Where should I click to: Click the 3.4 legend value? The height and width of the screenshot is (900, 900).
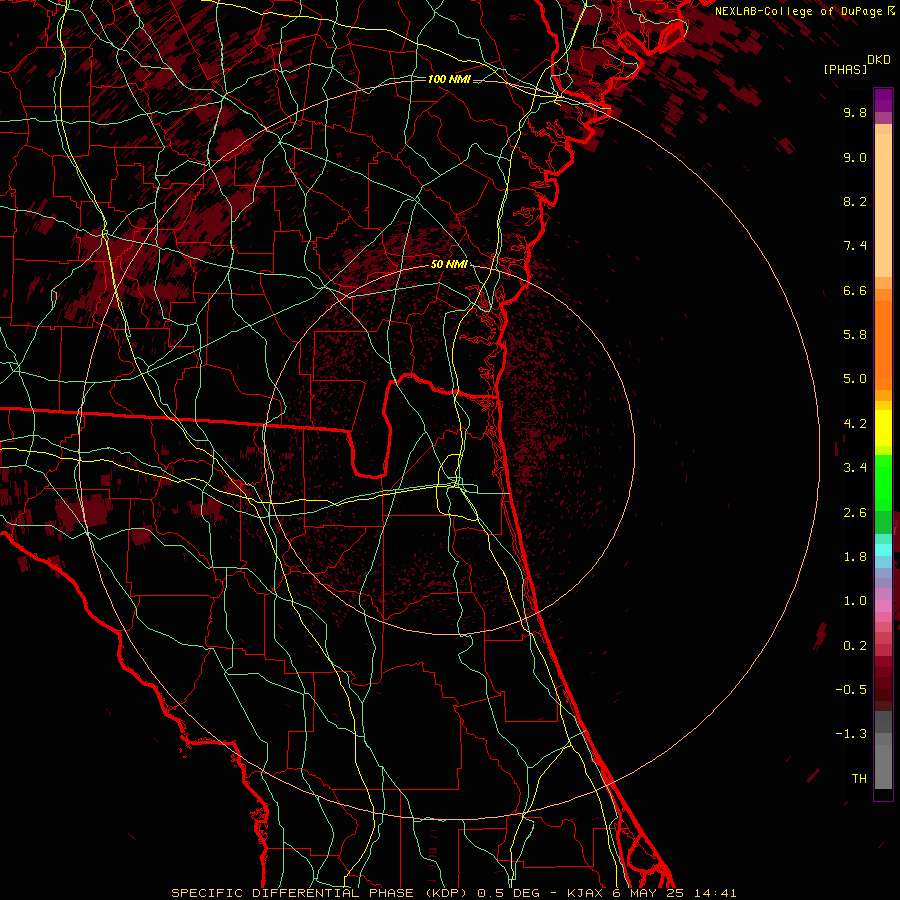855,468
